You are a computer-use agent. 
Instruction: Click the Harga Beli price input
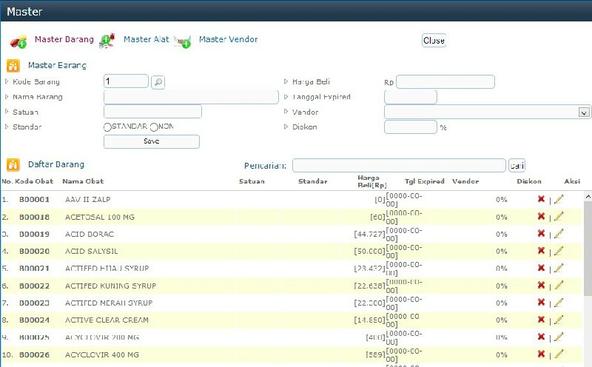pyautogui.click(x=445, y=82)
